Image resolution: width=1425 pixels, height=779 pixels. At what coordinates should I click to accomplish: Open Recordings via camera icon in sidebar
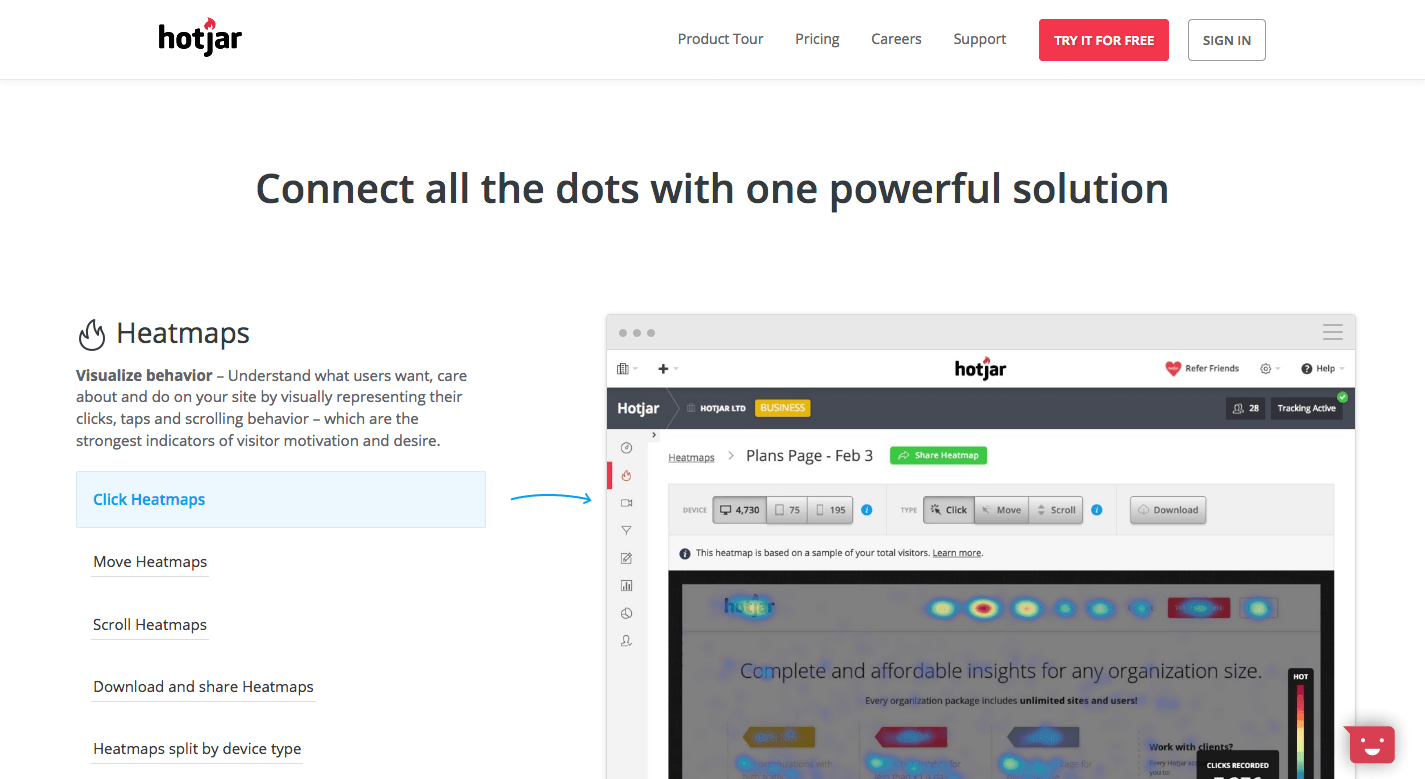626,503
